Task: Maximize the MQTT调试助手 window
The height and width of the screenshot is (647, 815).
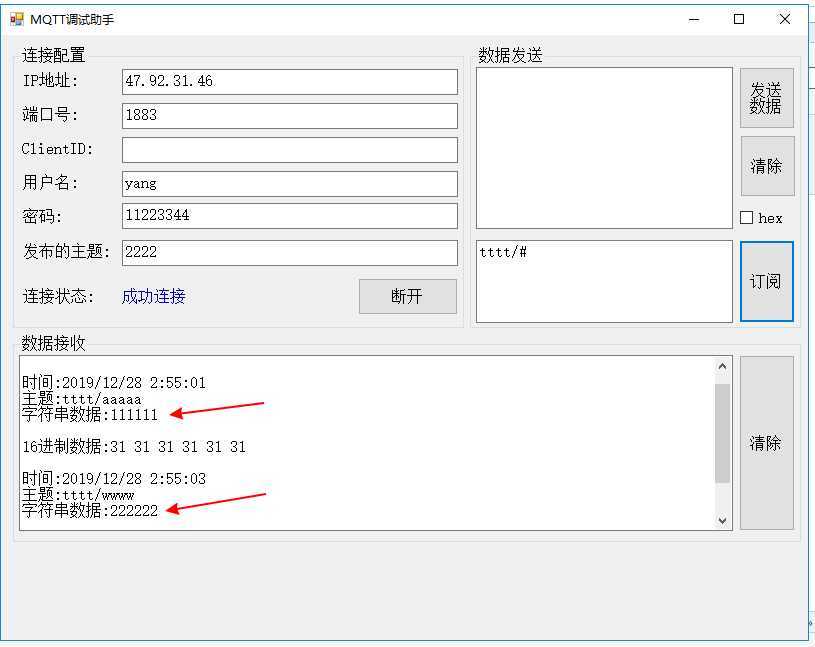Action: [739, 19]
